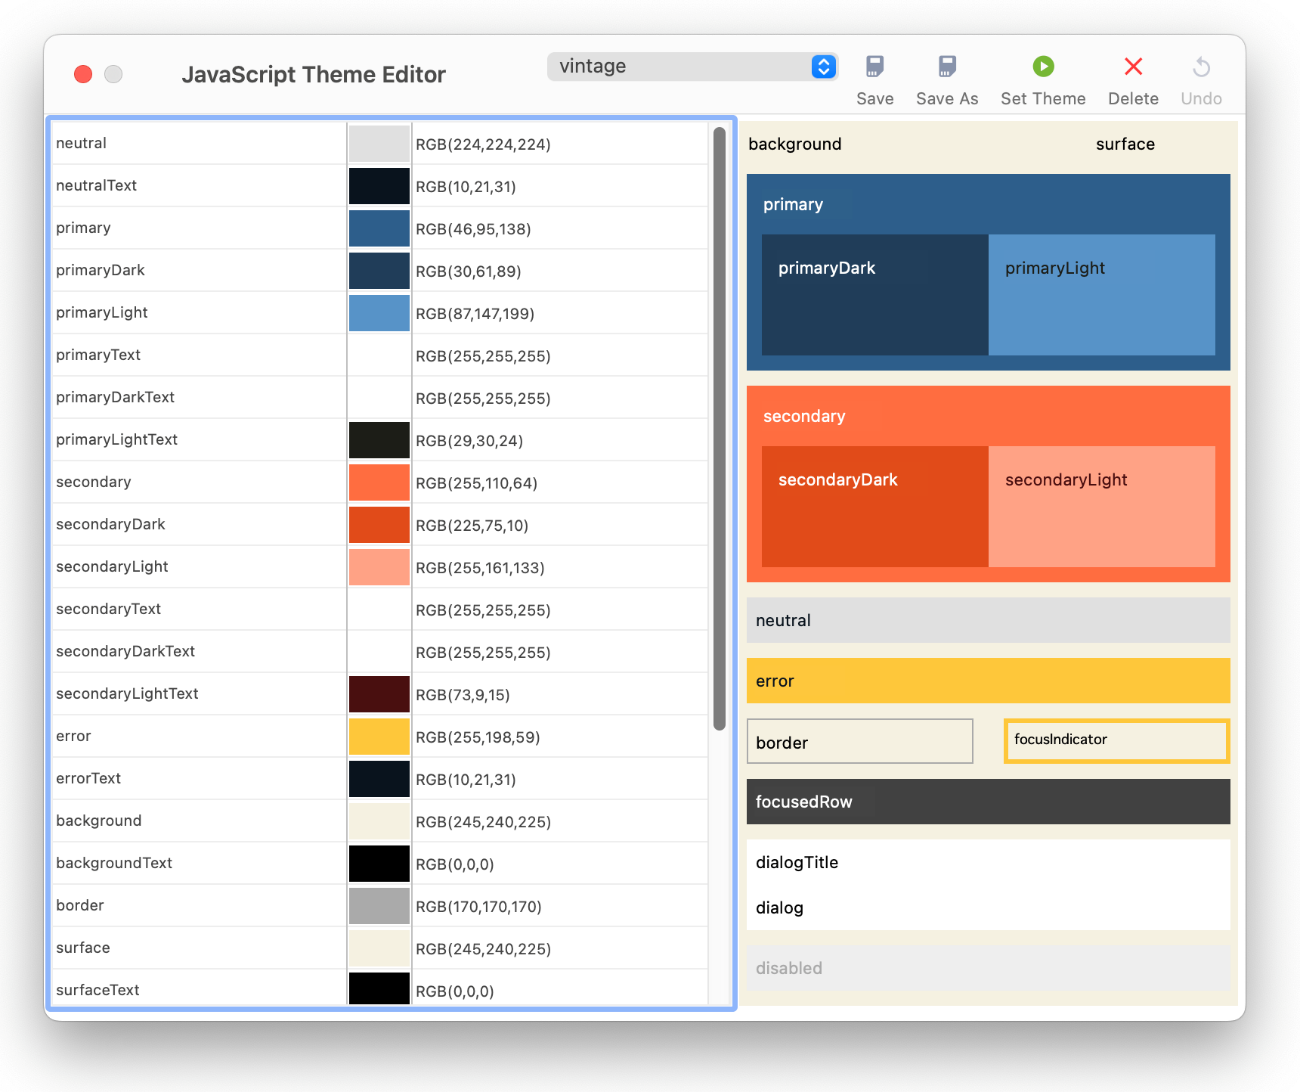Click the primaryLight row color swatch
The image size is (1300, 1092).
point(379,313)
